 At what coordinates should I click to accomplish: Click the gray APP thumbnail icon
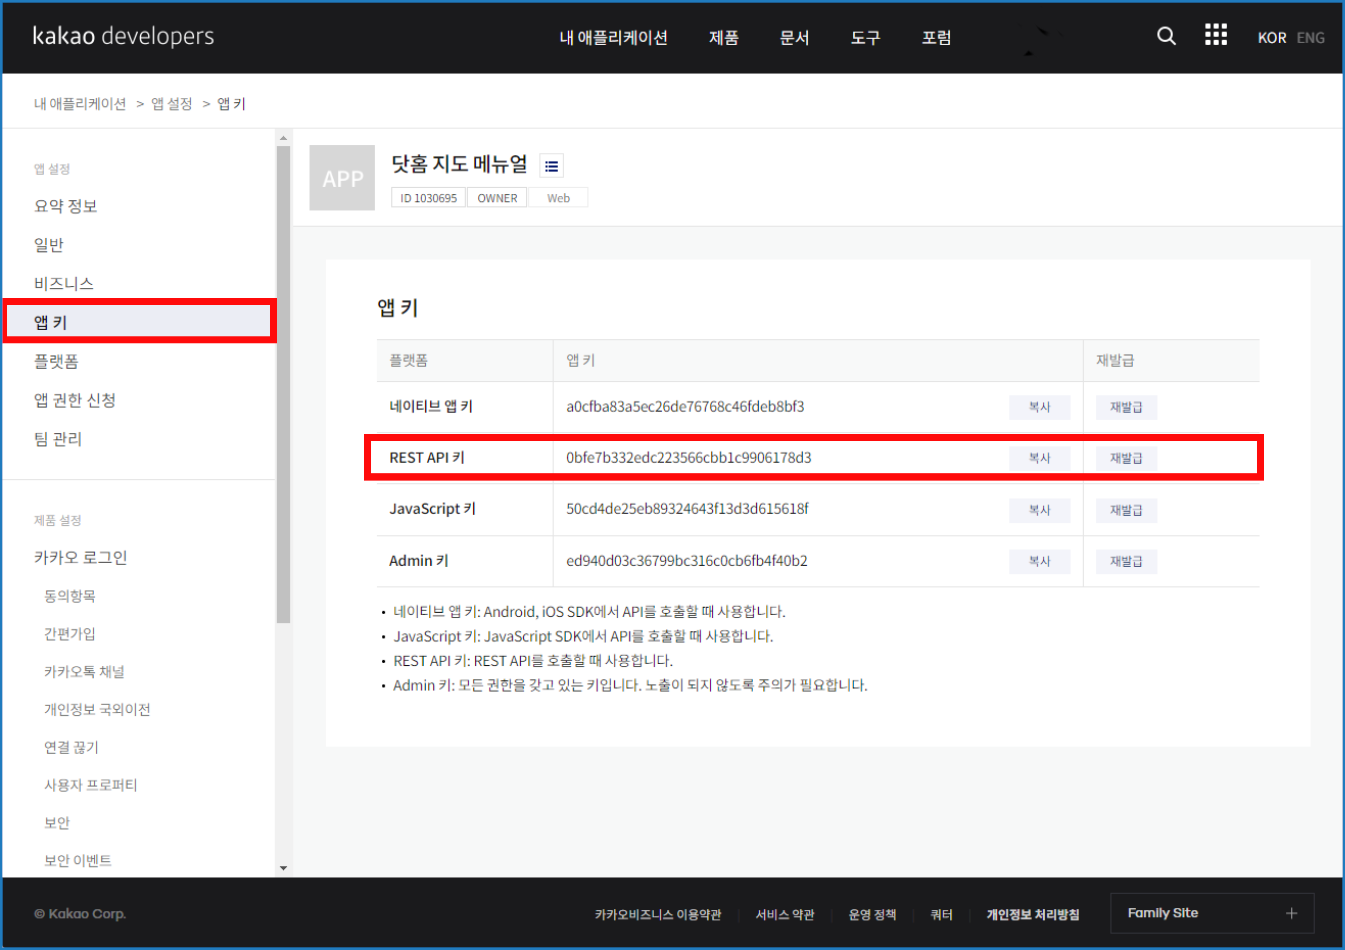[x=342, y=178]
